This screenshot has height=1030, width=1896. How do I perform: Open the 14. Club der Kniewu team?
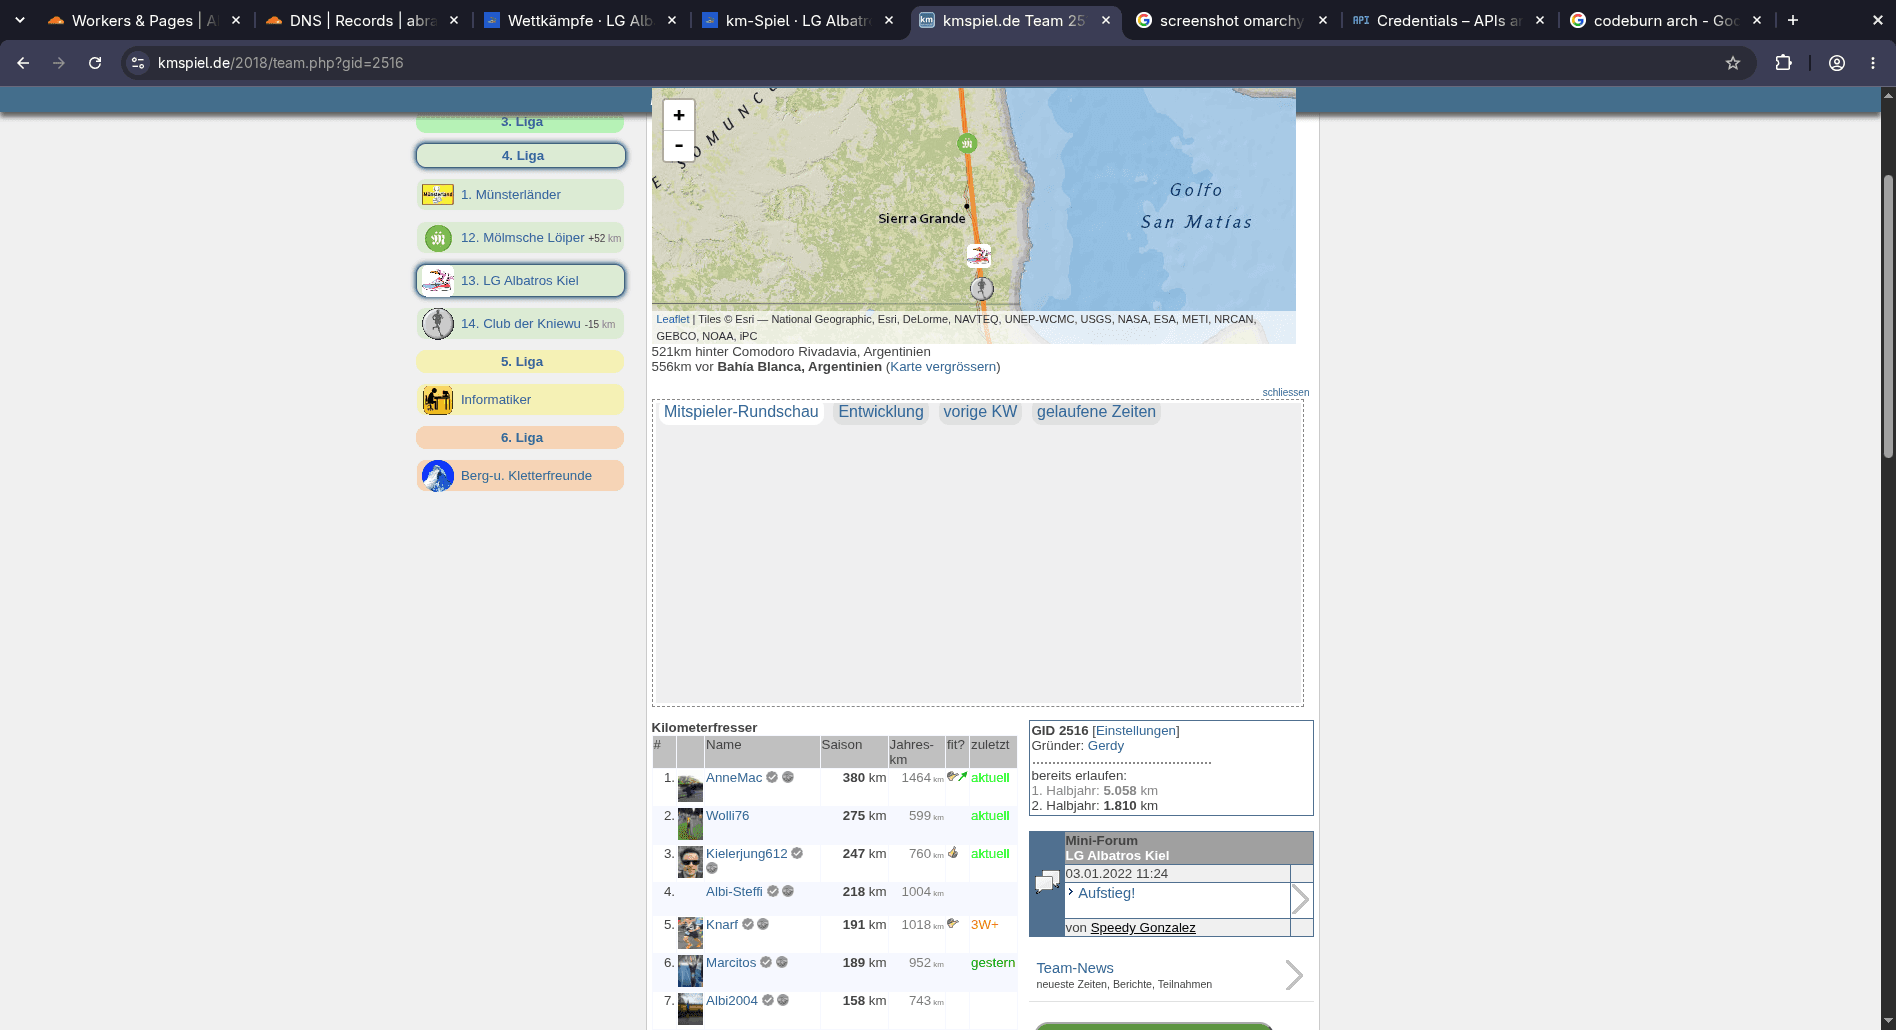(x=520, y=324)
